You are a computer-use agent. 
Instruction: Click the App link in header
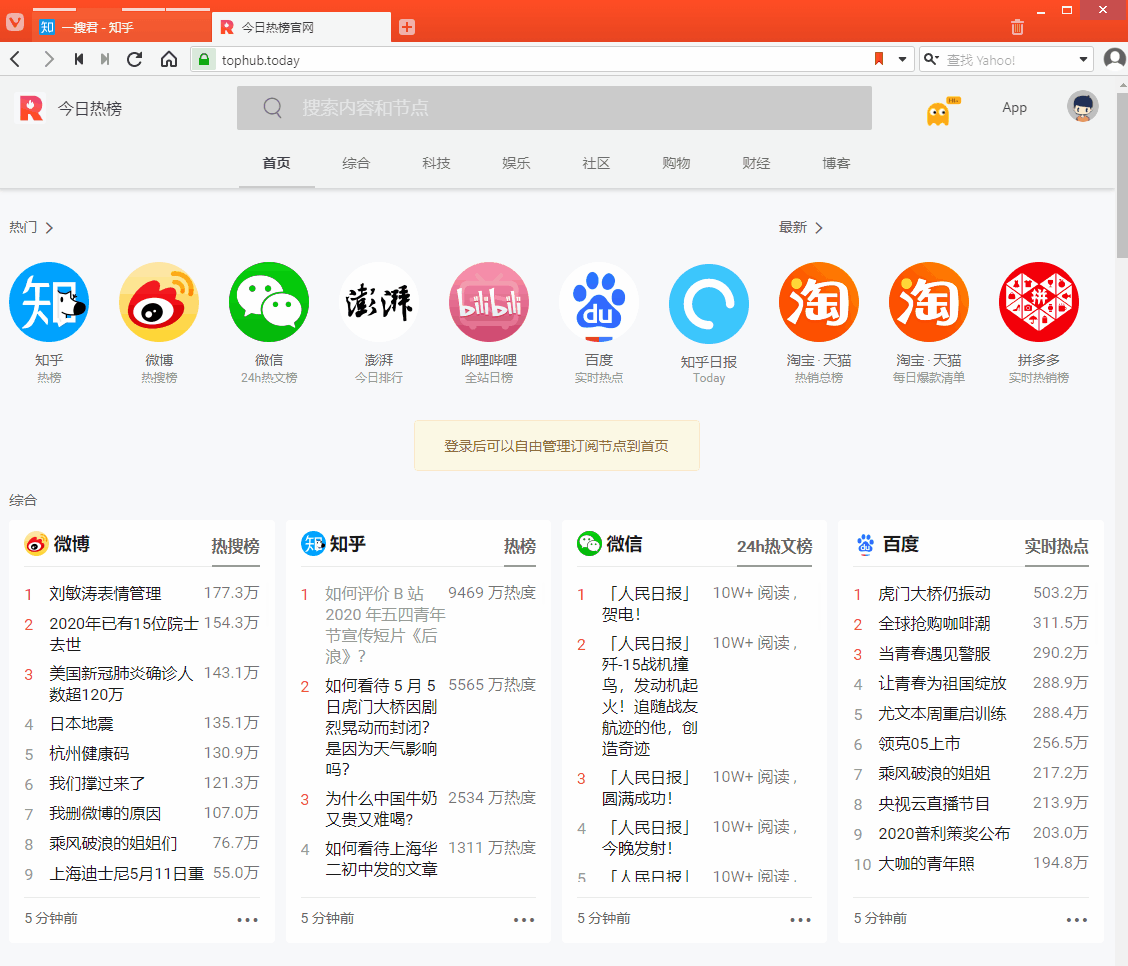(1014, 107)
